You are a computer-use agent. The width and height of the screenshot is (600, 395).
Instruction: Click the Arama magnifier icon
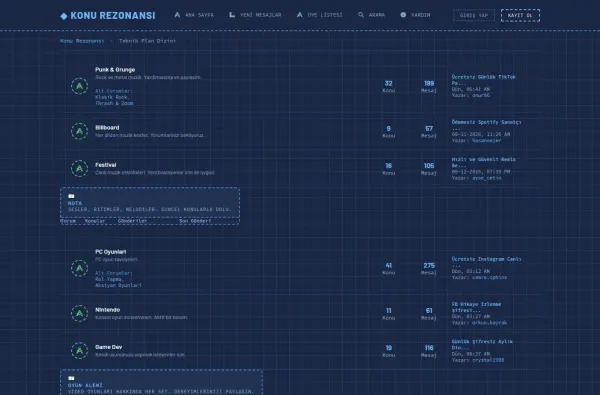click(361, 15)
